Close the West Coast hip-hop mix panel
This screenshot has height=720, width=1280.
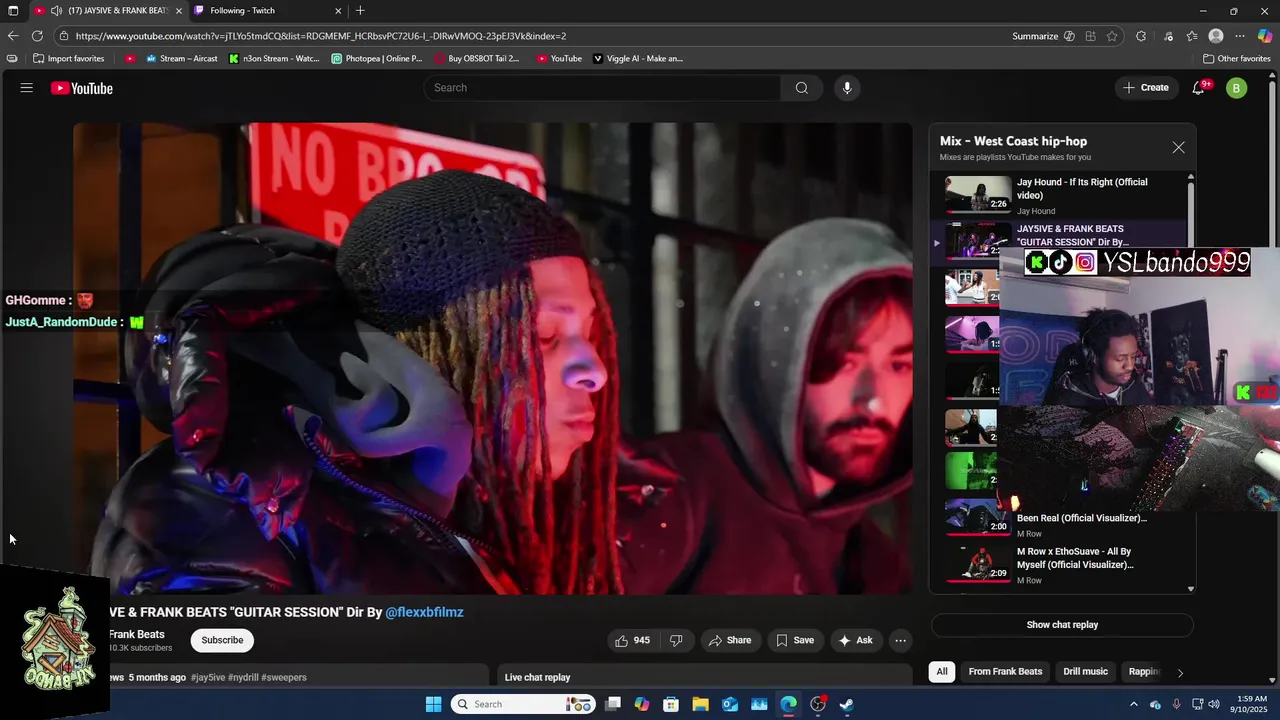[1178, 147]
